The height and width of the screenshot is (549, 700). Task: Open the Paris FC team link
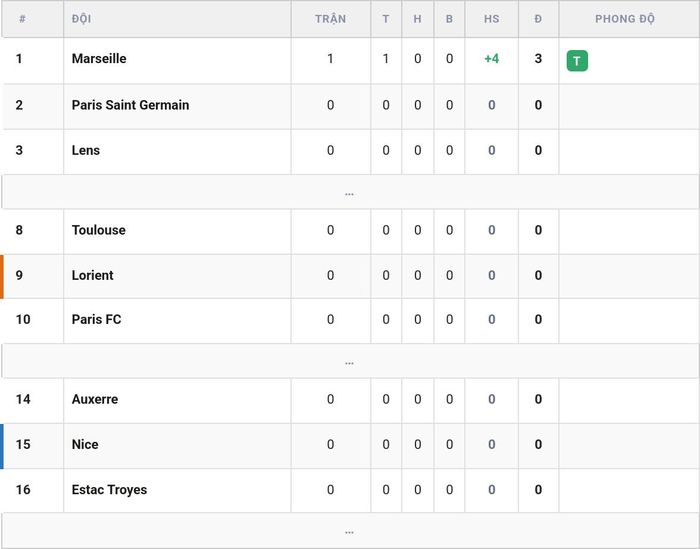pyautogui.click(x=96, y=320)
